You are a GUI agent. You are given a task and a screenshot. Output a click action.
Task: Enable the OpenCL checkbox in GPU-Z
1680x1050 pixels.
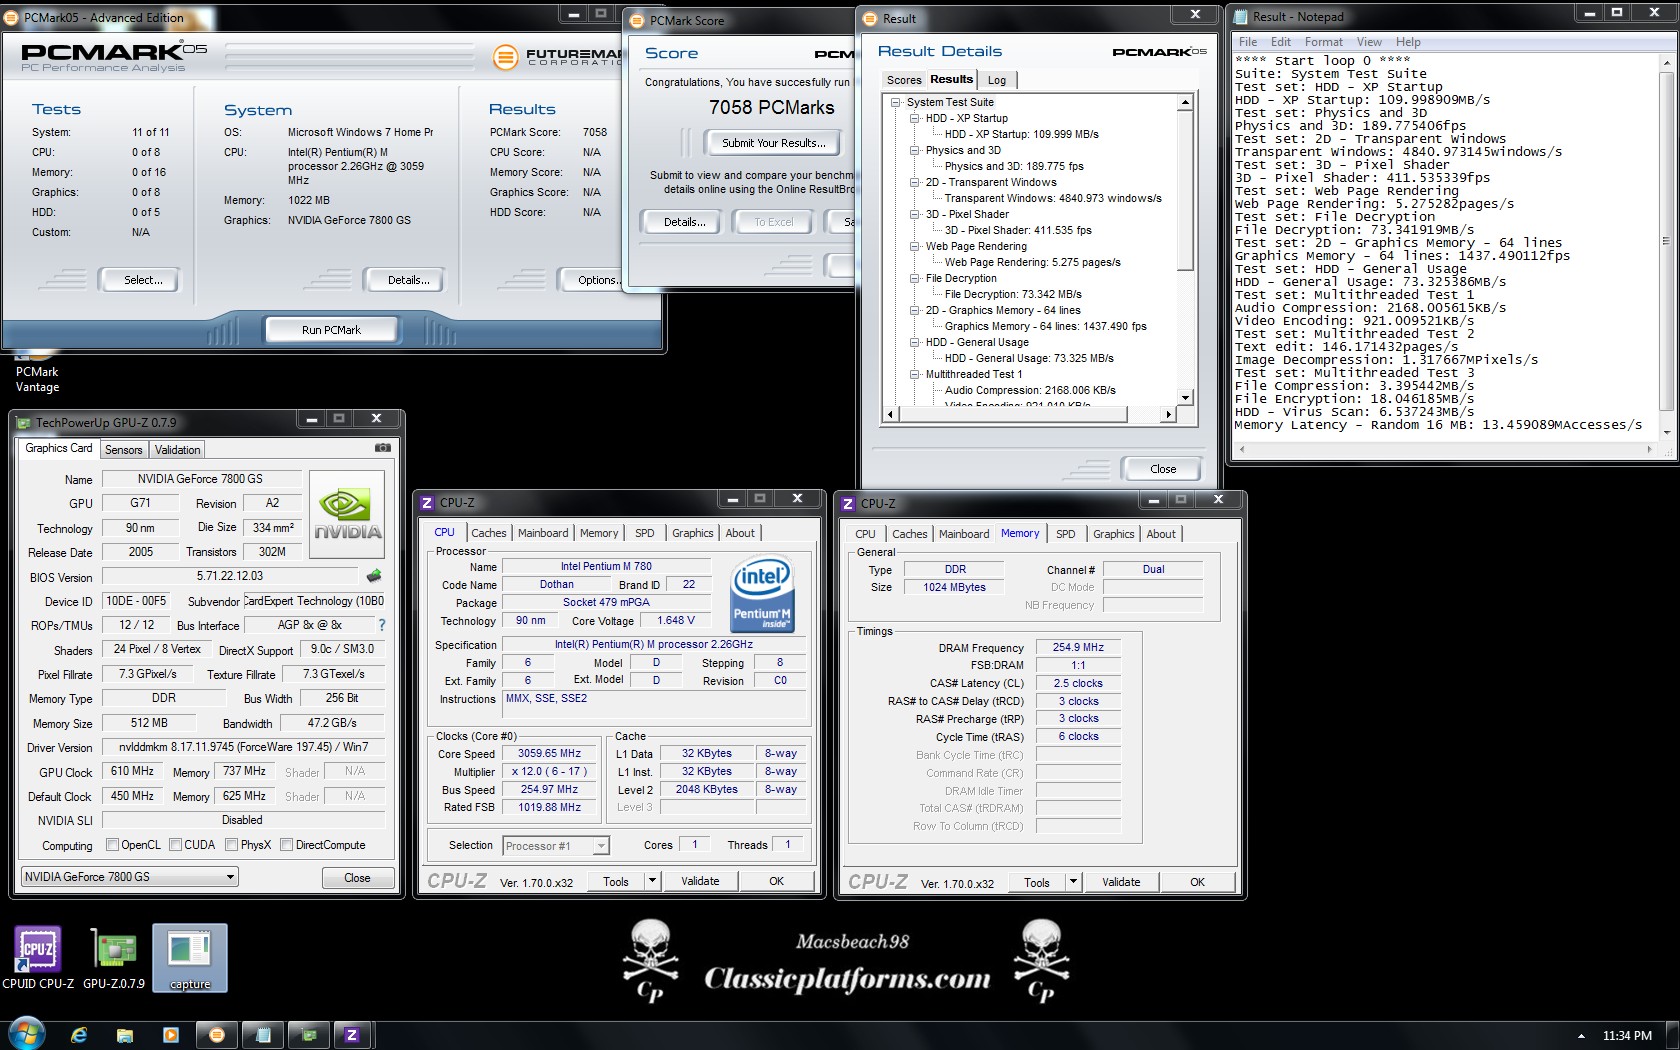point(112,845)
